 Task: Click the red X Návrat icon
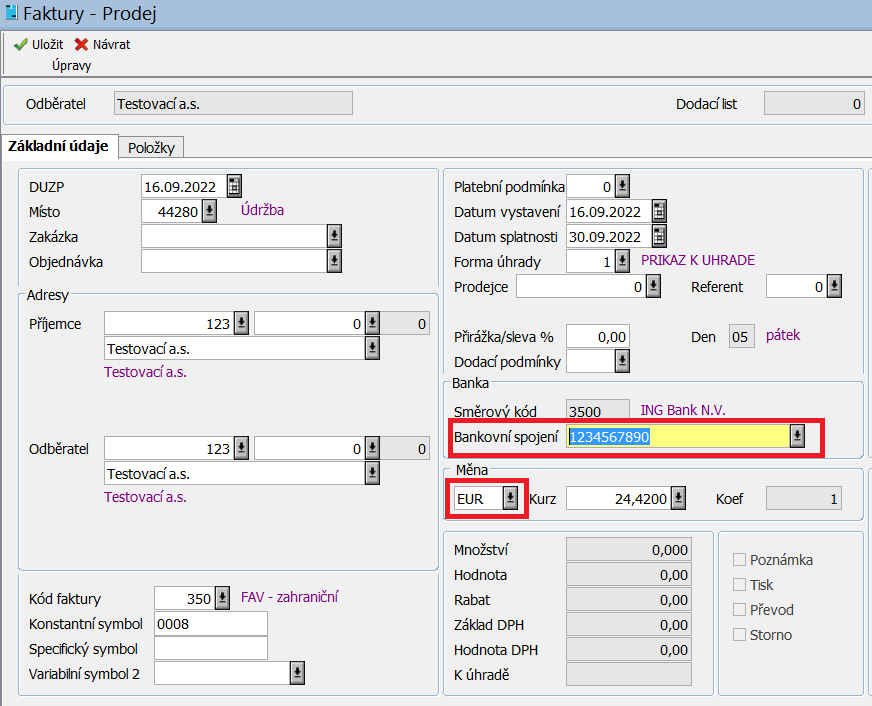coord(81,45)
